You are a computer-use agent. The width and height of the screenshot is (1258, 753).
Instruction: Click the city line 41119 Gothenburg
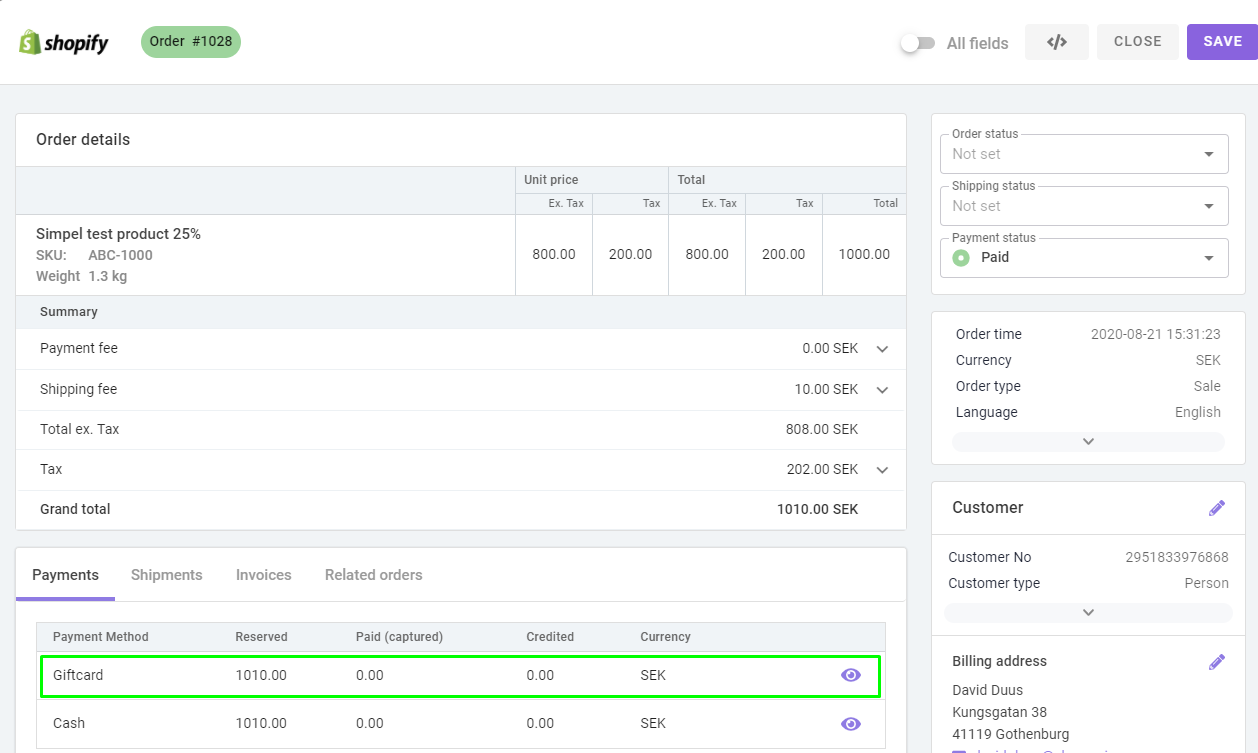click(x=1010, y=735)
